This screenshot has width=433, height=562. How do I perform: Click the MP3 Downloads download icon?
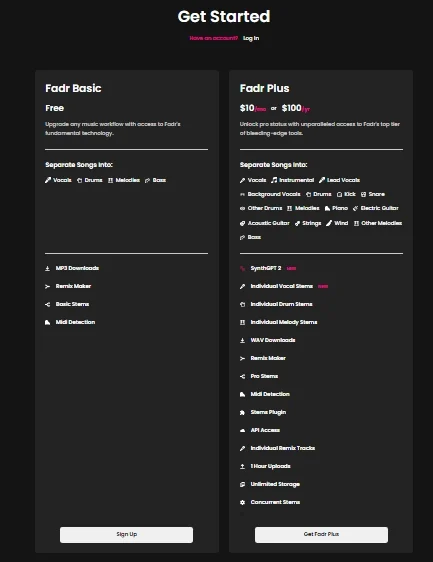pyautogui.click(x=47, y=268)
